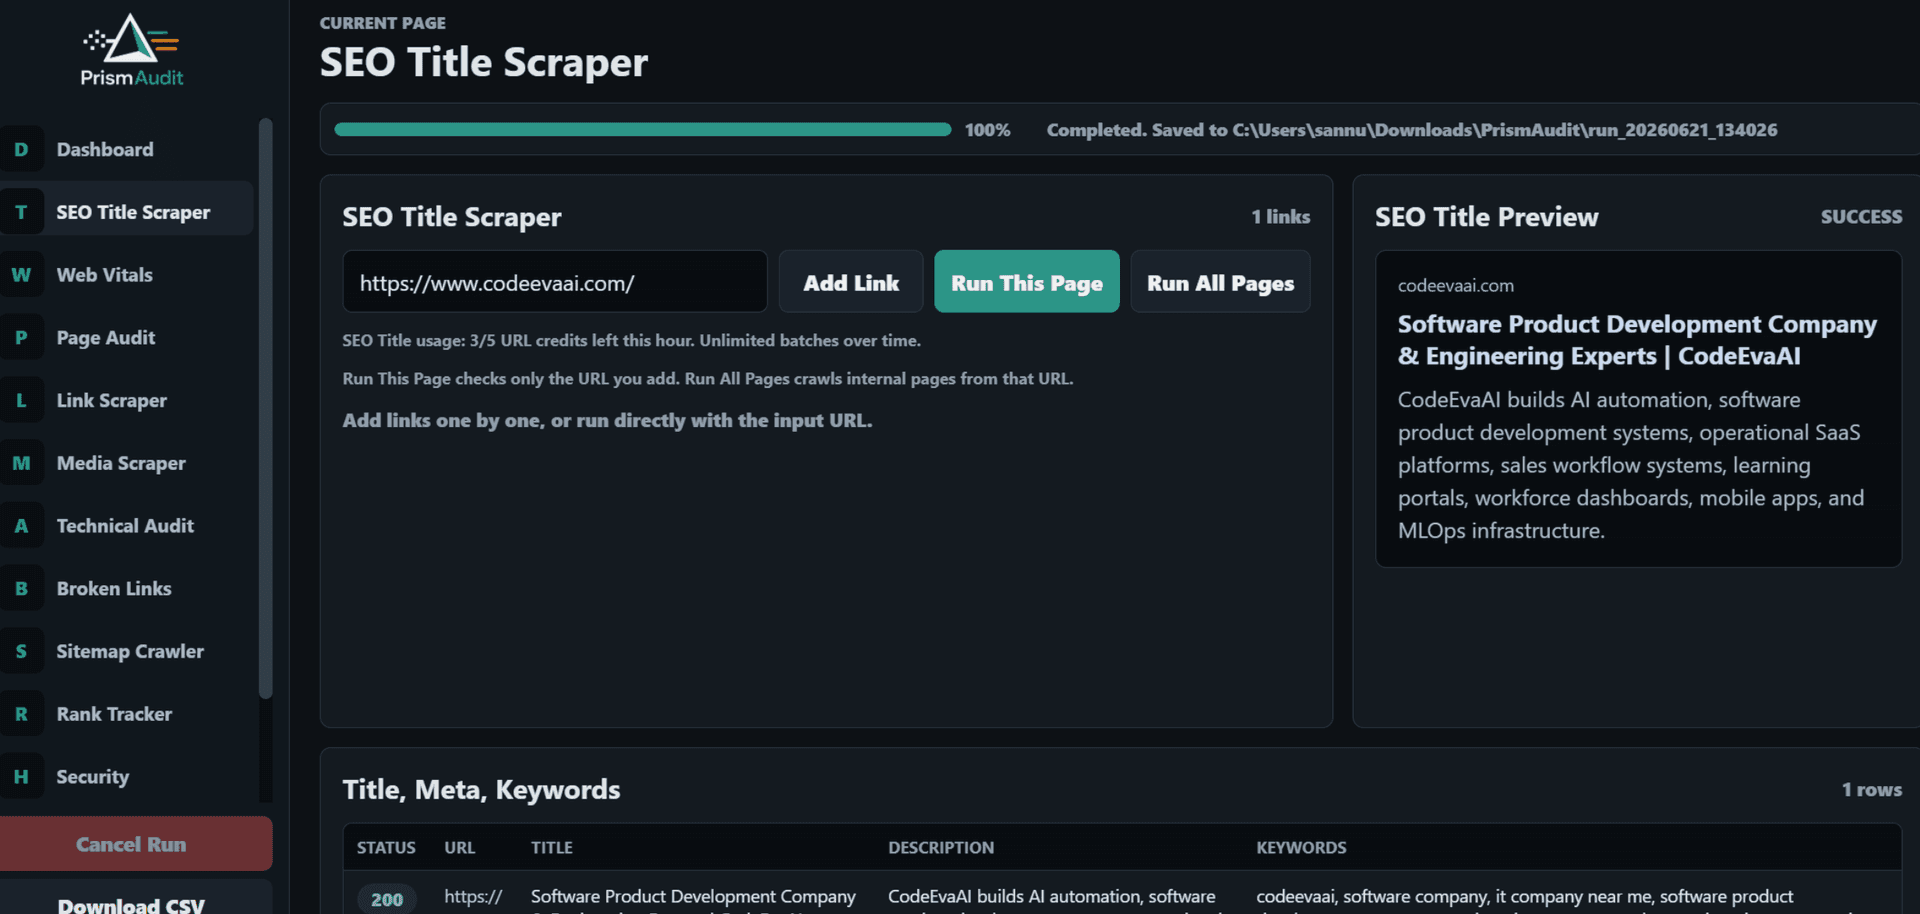
Task: Click the TITLE column header
Action: click(552, 848)
